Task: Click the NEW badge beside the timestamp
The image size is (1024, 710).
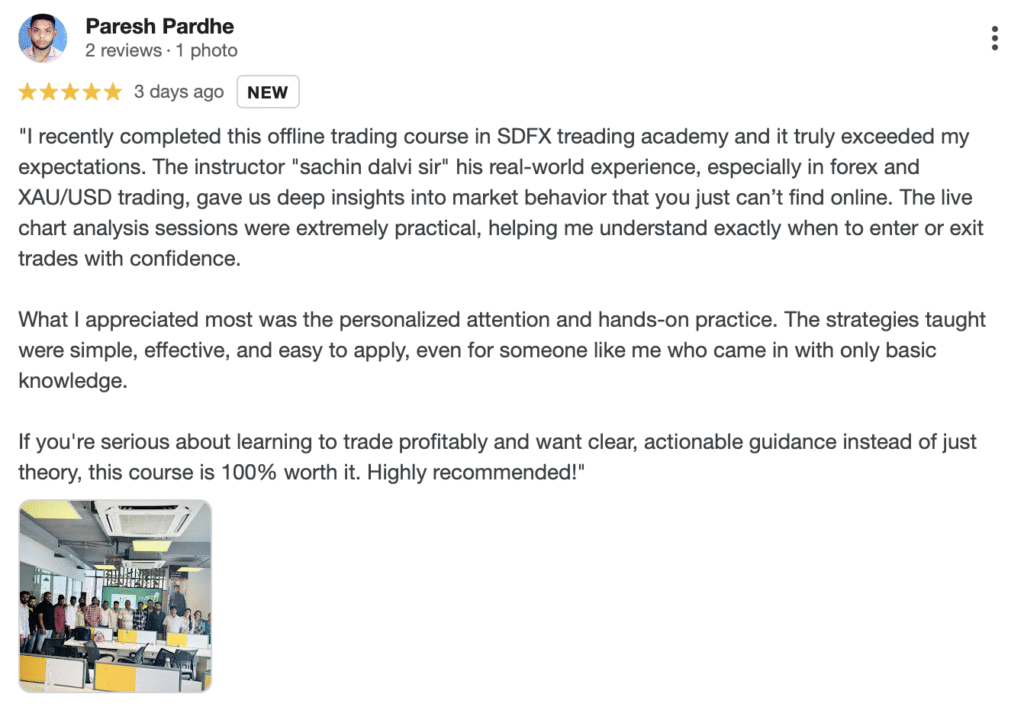Action: pos(267,92)
